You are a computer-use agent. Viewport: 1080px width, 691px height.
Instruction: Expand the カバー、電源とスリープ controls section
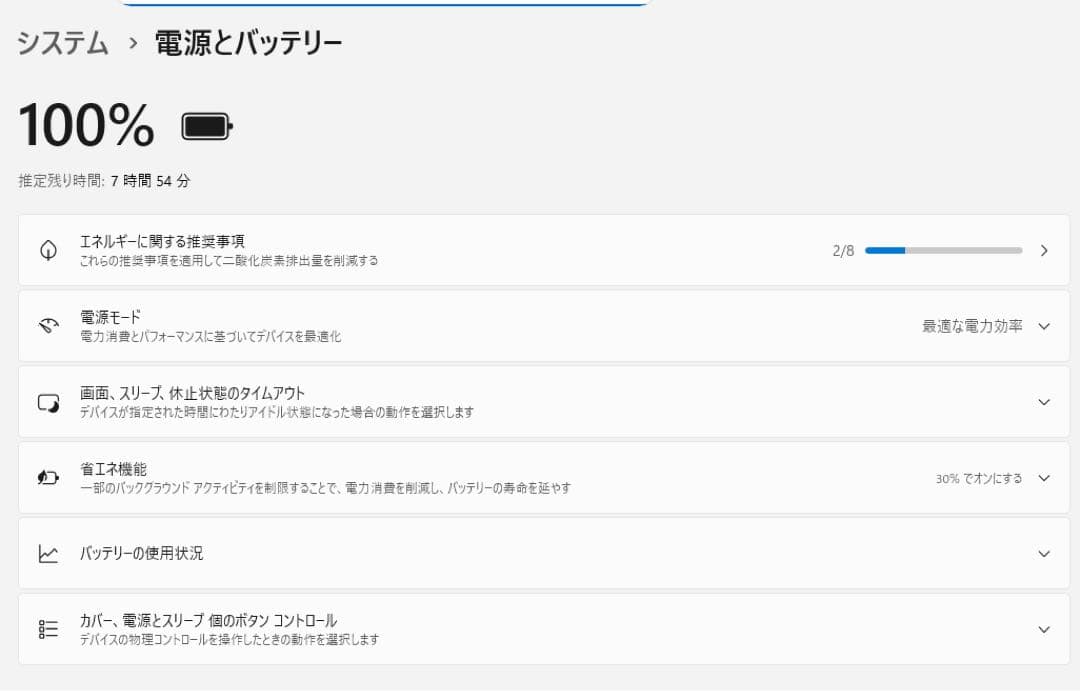pyautogui.click(x=1044, y=628)
